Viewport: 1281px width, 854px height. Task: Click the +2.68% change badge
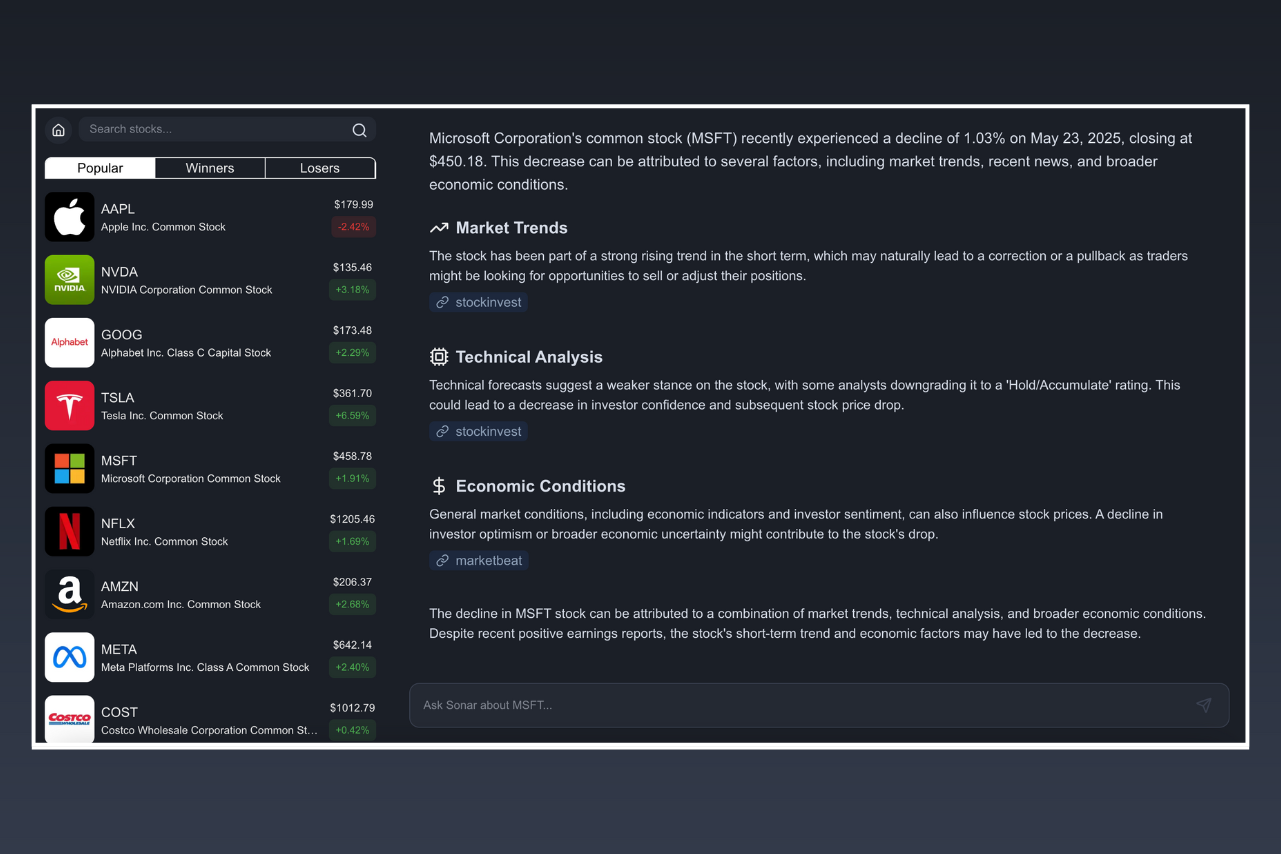353,605
